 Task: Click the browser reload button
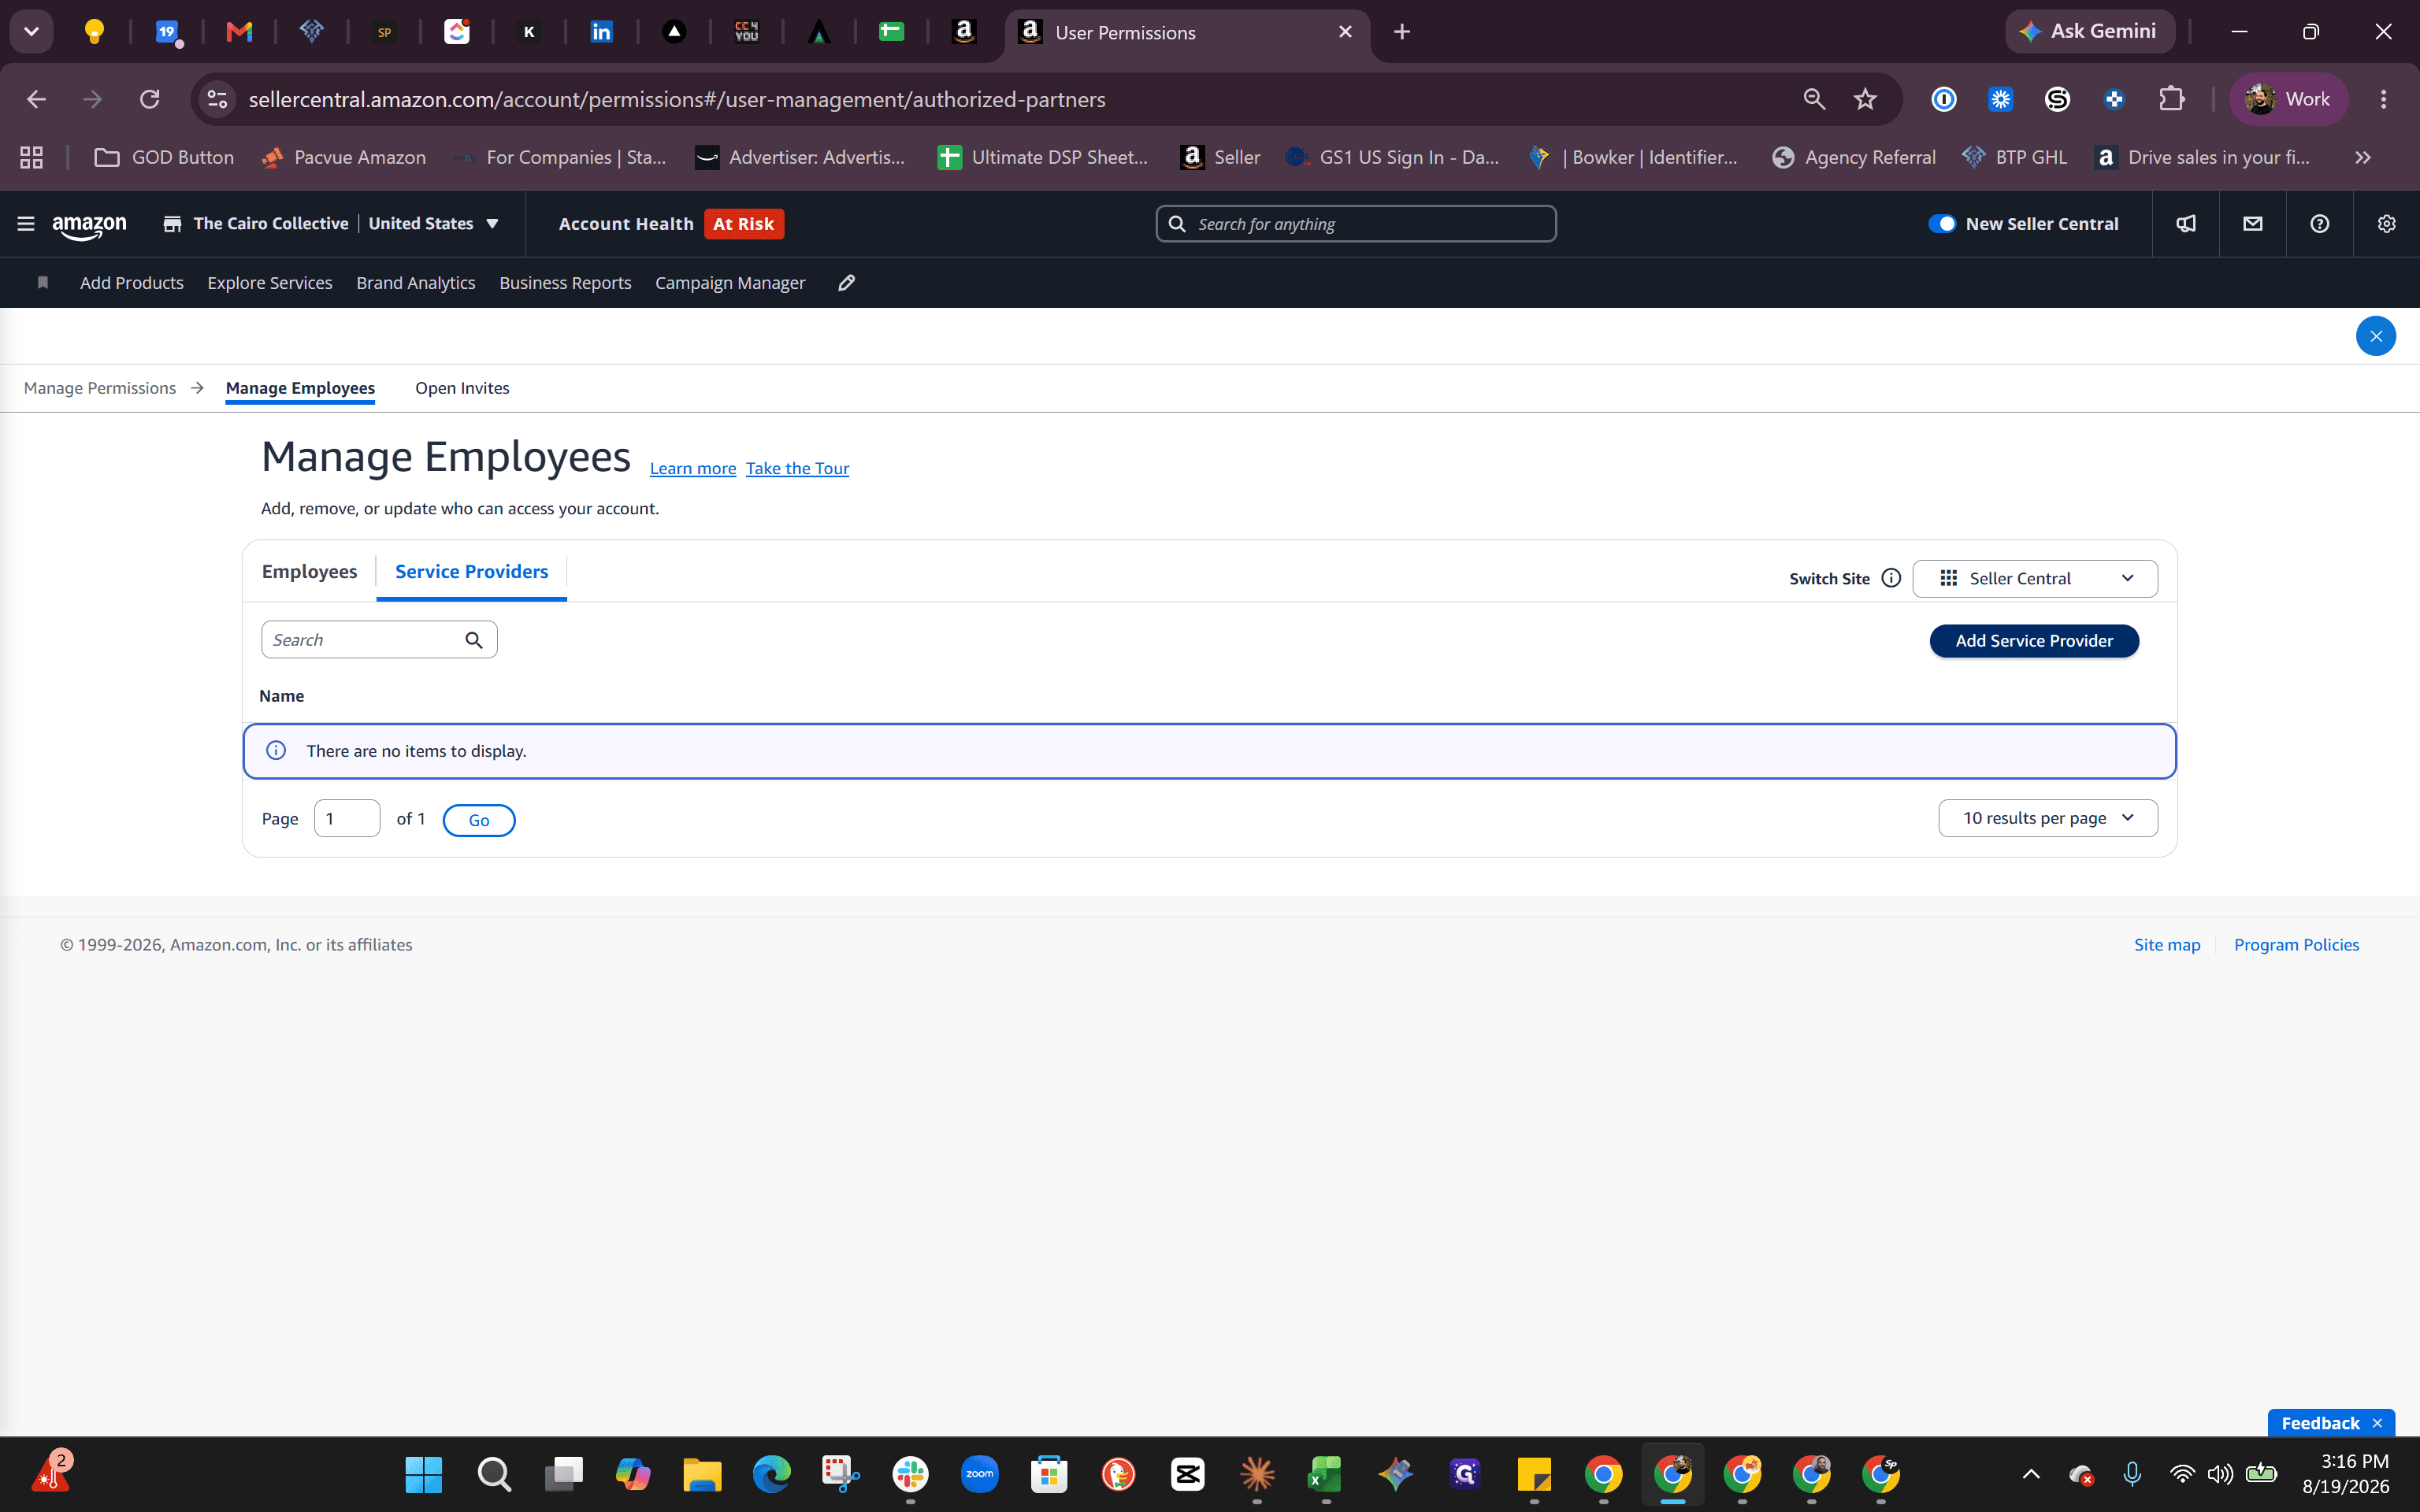[x=150, y=99]
